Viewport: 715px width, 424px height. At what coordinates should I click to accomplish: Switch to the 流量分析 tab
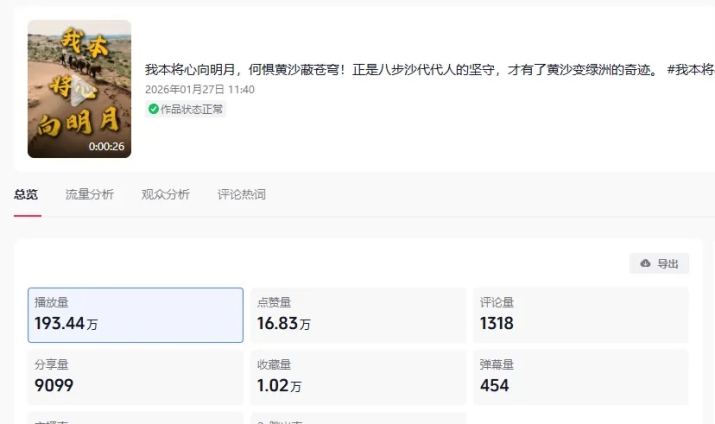point(89,195)
